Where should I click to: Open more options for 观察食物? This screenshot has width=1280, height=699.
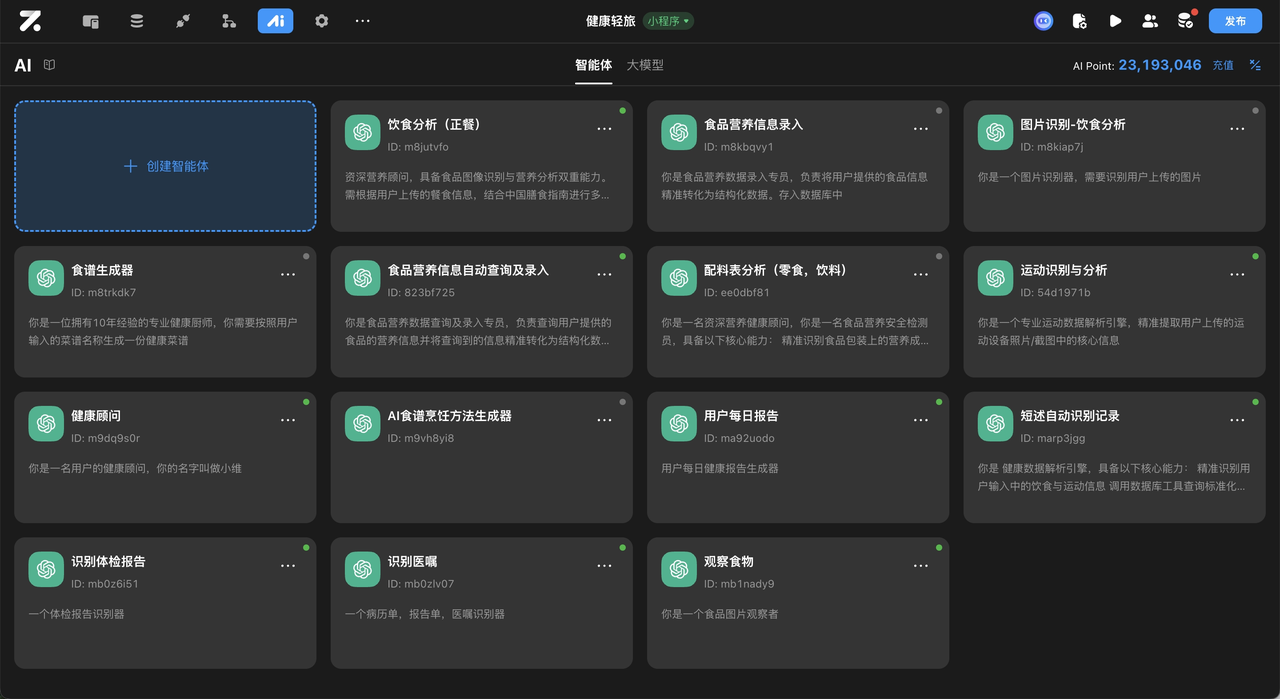coord(921,566)
